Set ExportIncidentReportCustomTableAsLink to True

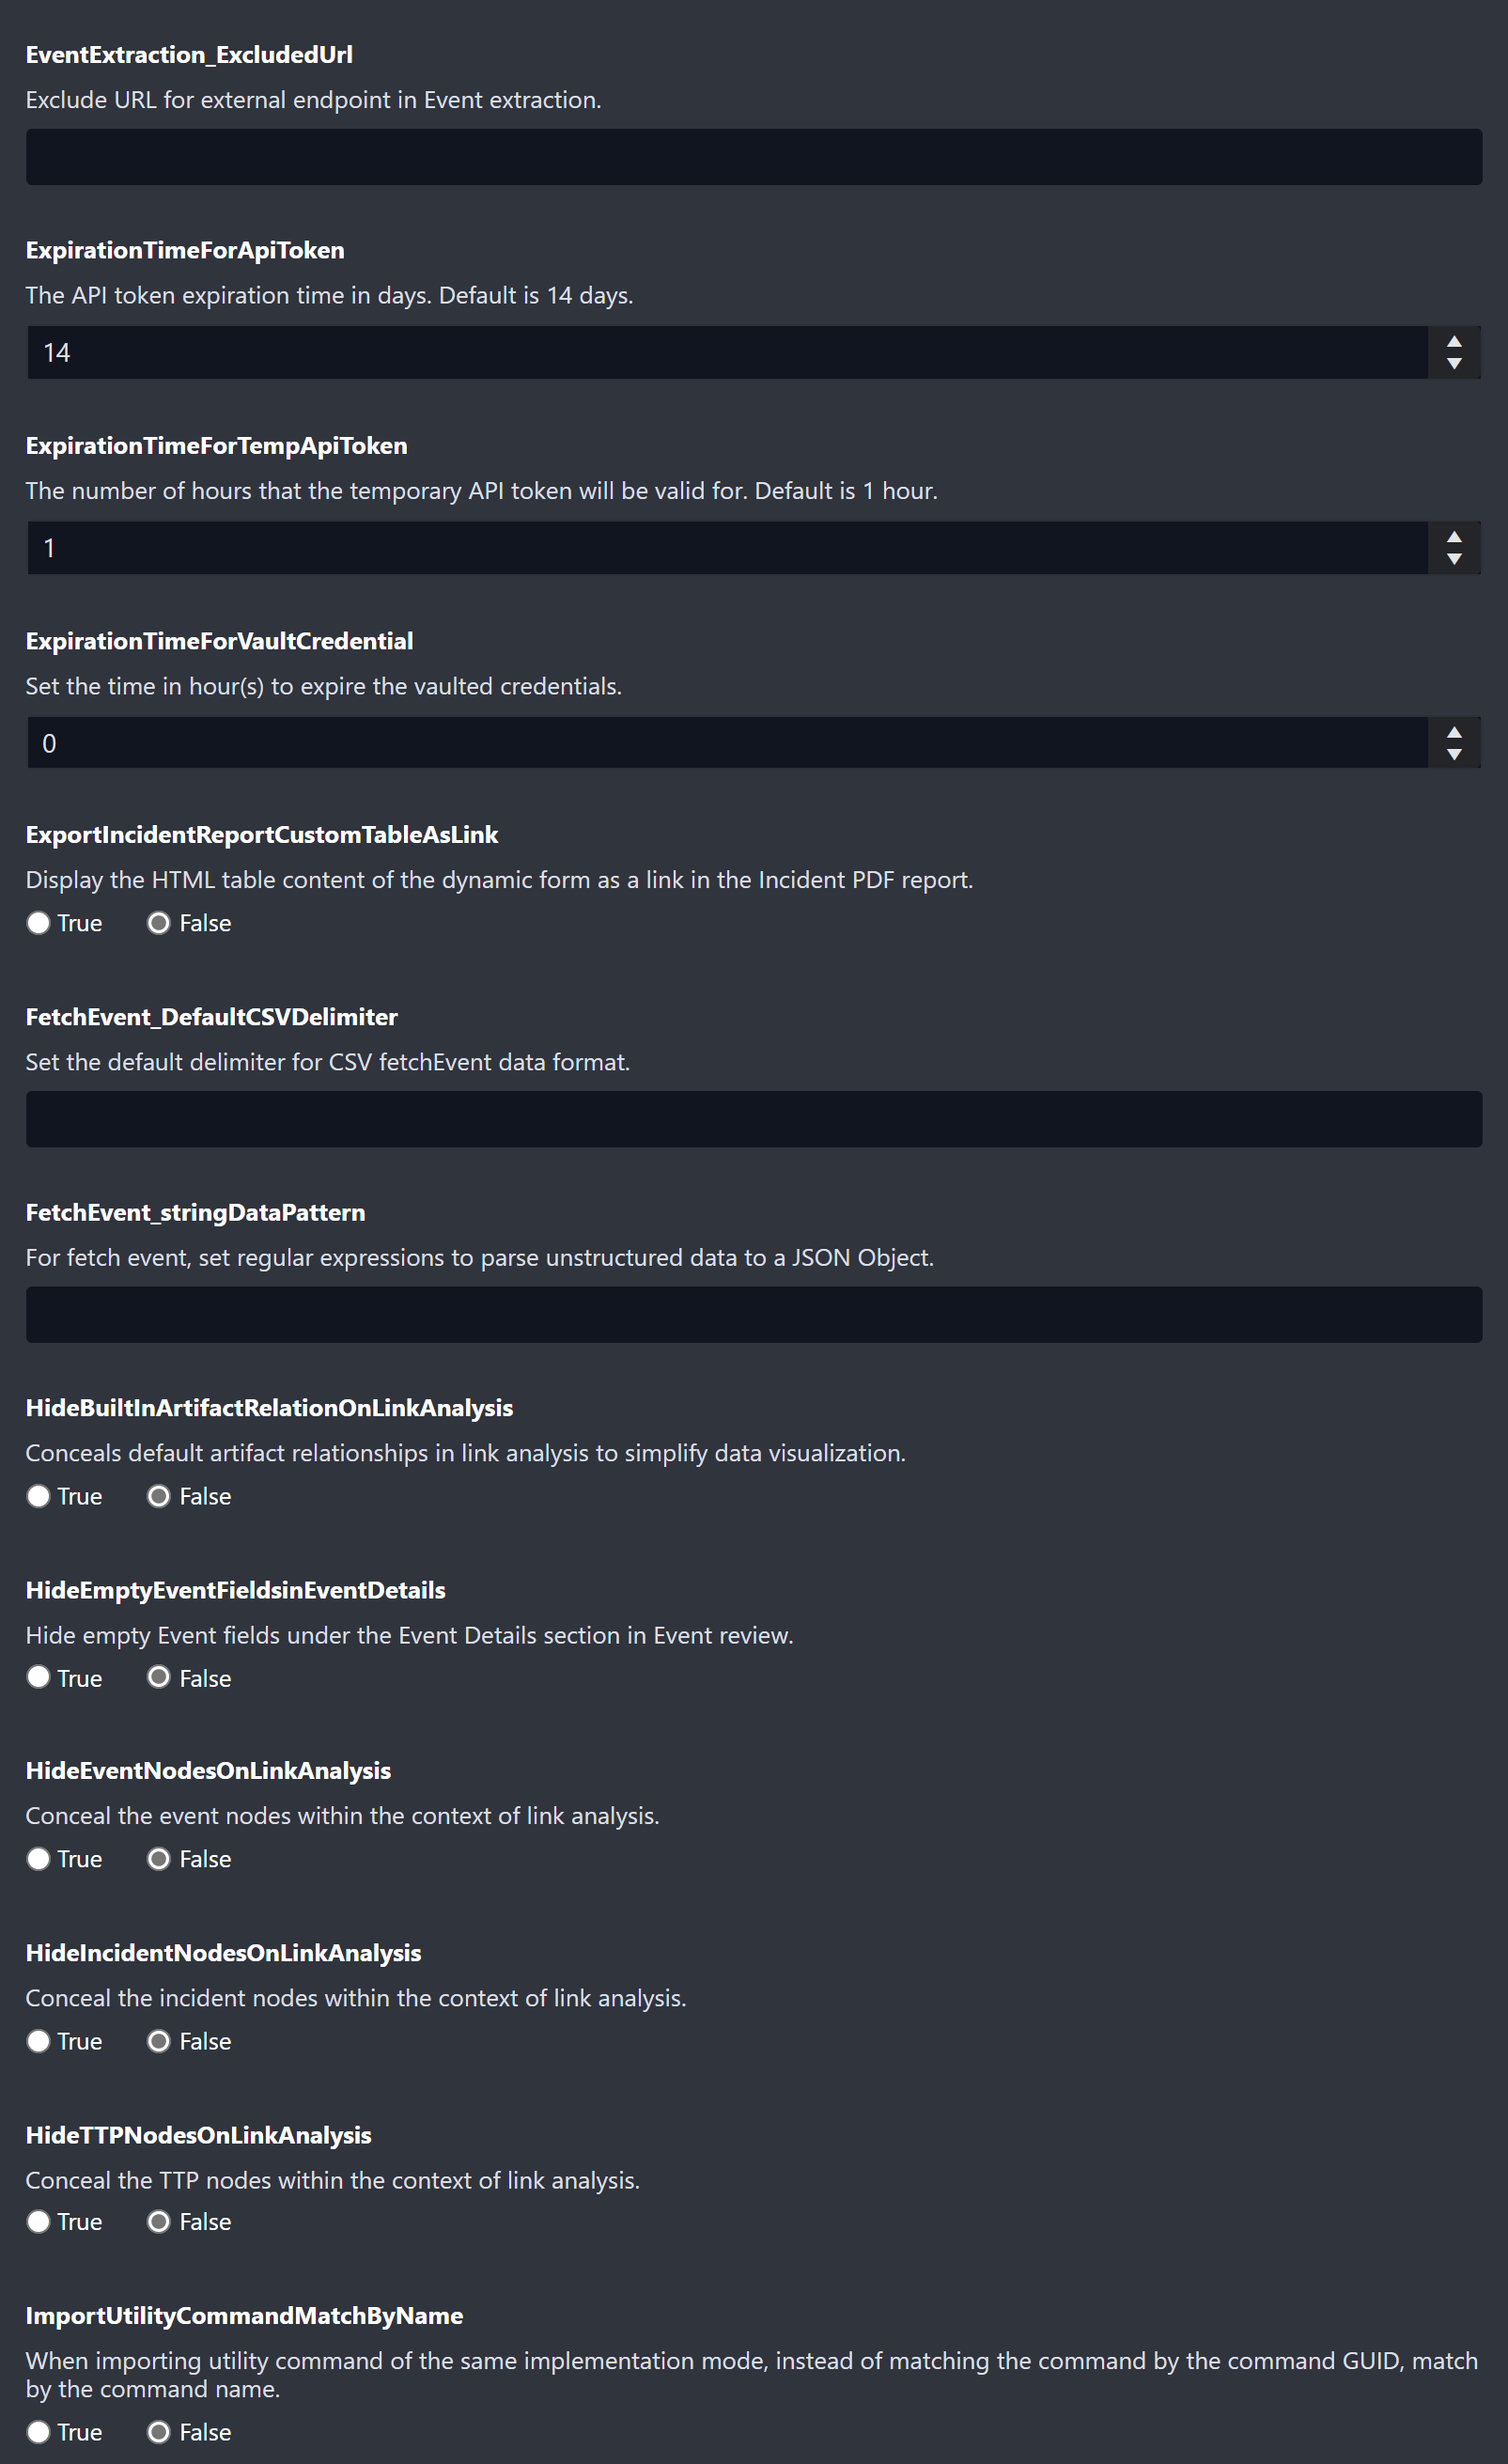38,923
